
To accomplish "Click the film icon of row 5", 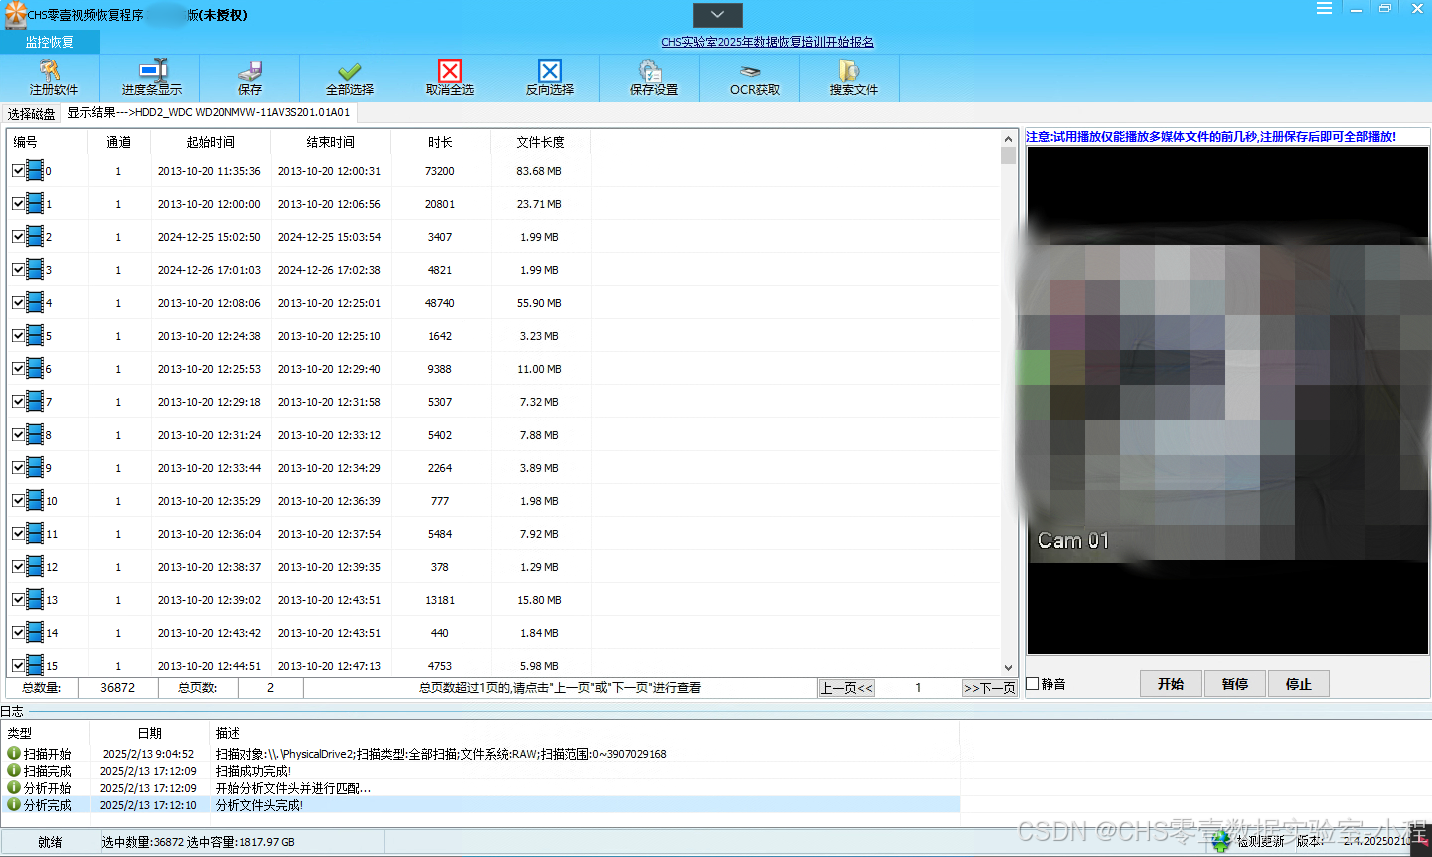I will click(x=35, y=336).
